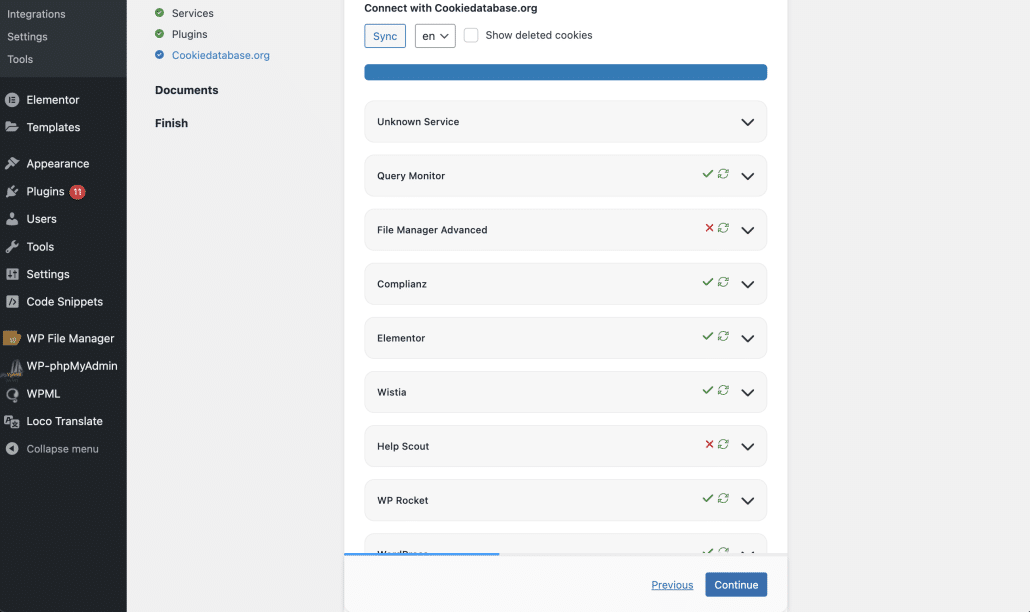Image resolution: width=1030 pixels, height=612 pixels.
Task: Click the Plugins plug icon in sidebar
Action: [x=12, y=192]
